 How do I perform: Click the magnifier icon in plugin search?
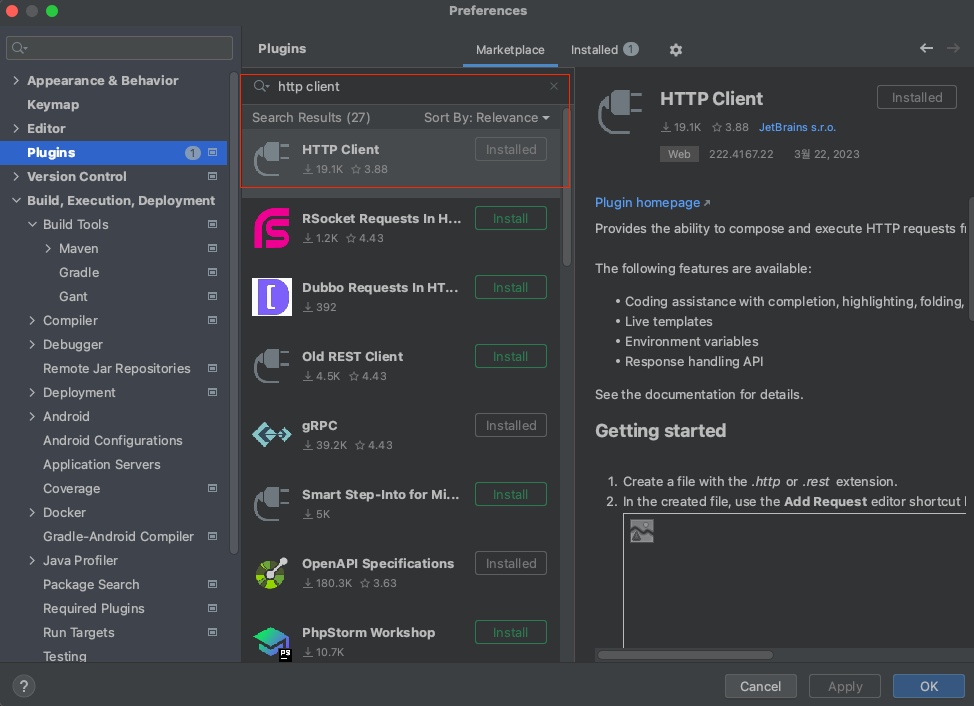[261, 86]
